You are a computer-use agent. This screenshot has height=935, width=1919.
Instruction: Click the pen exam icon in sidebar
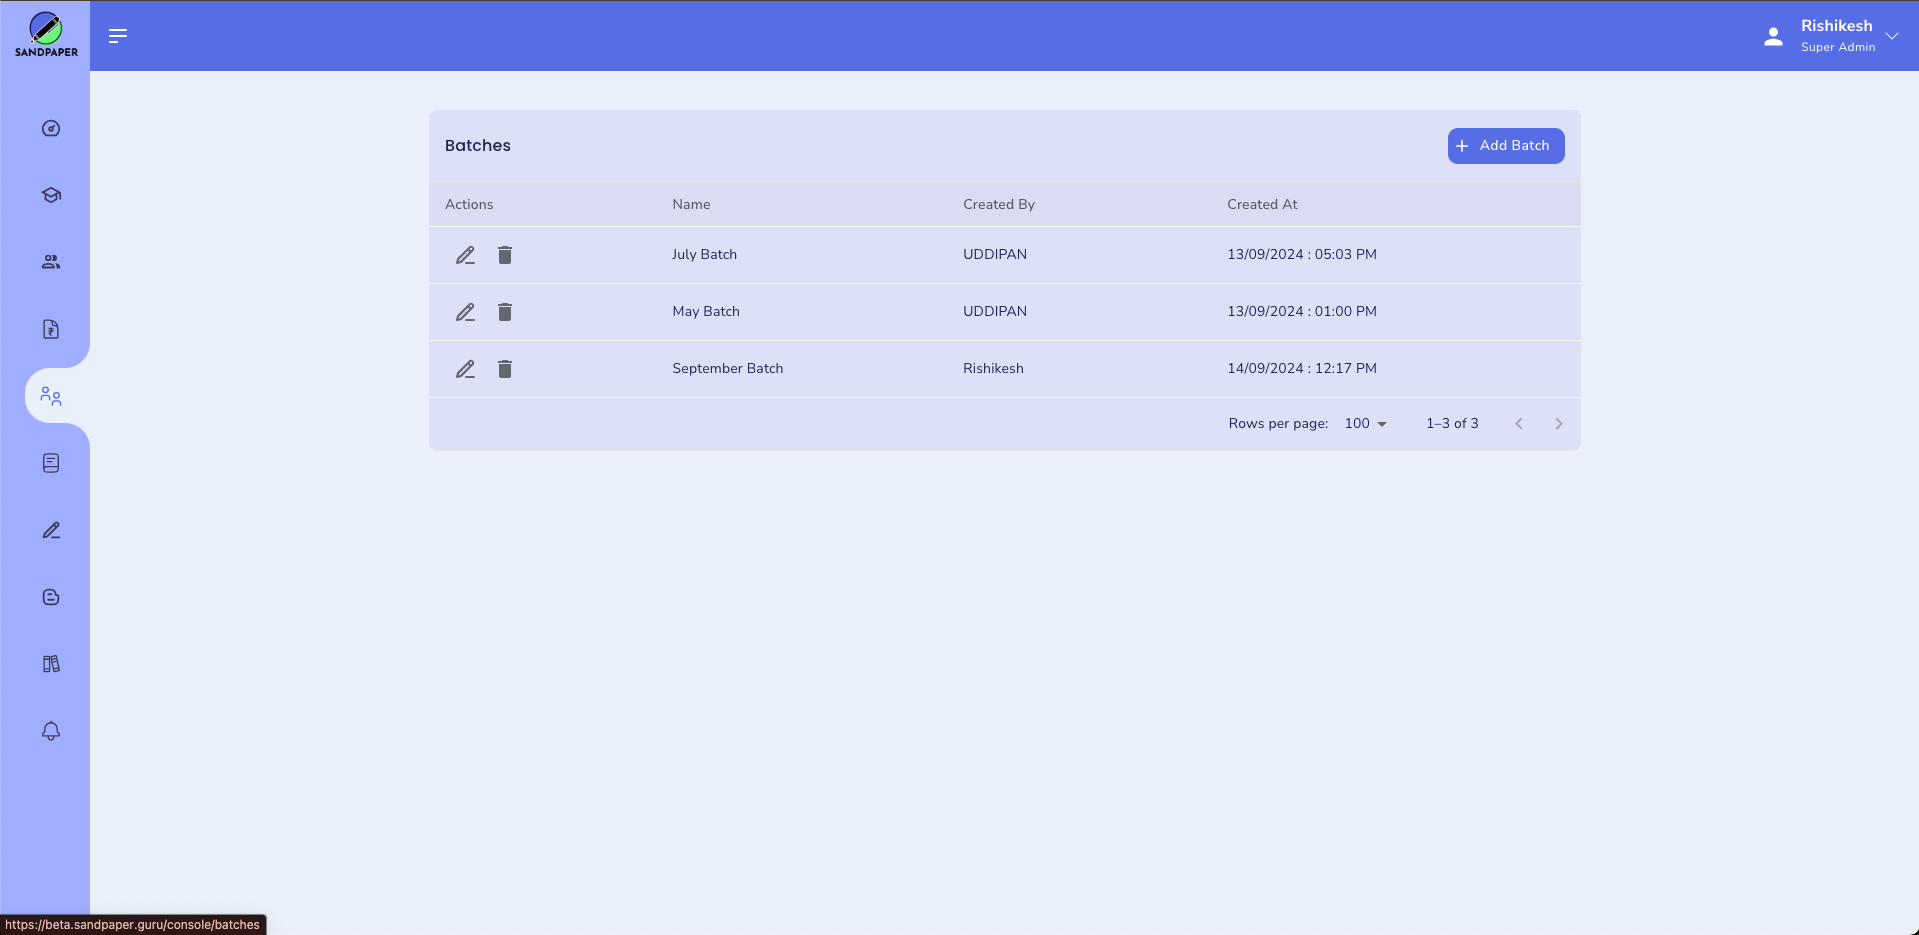(50, 530)
